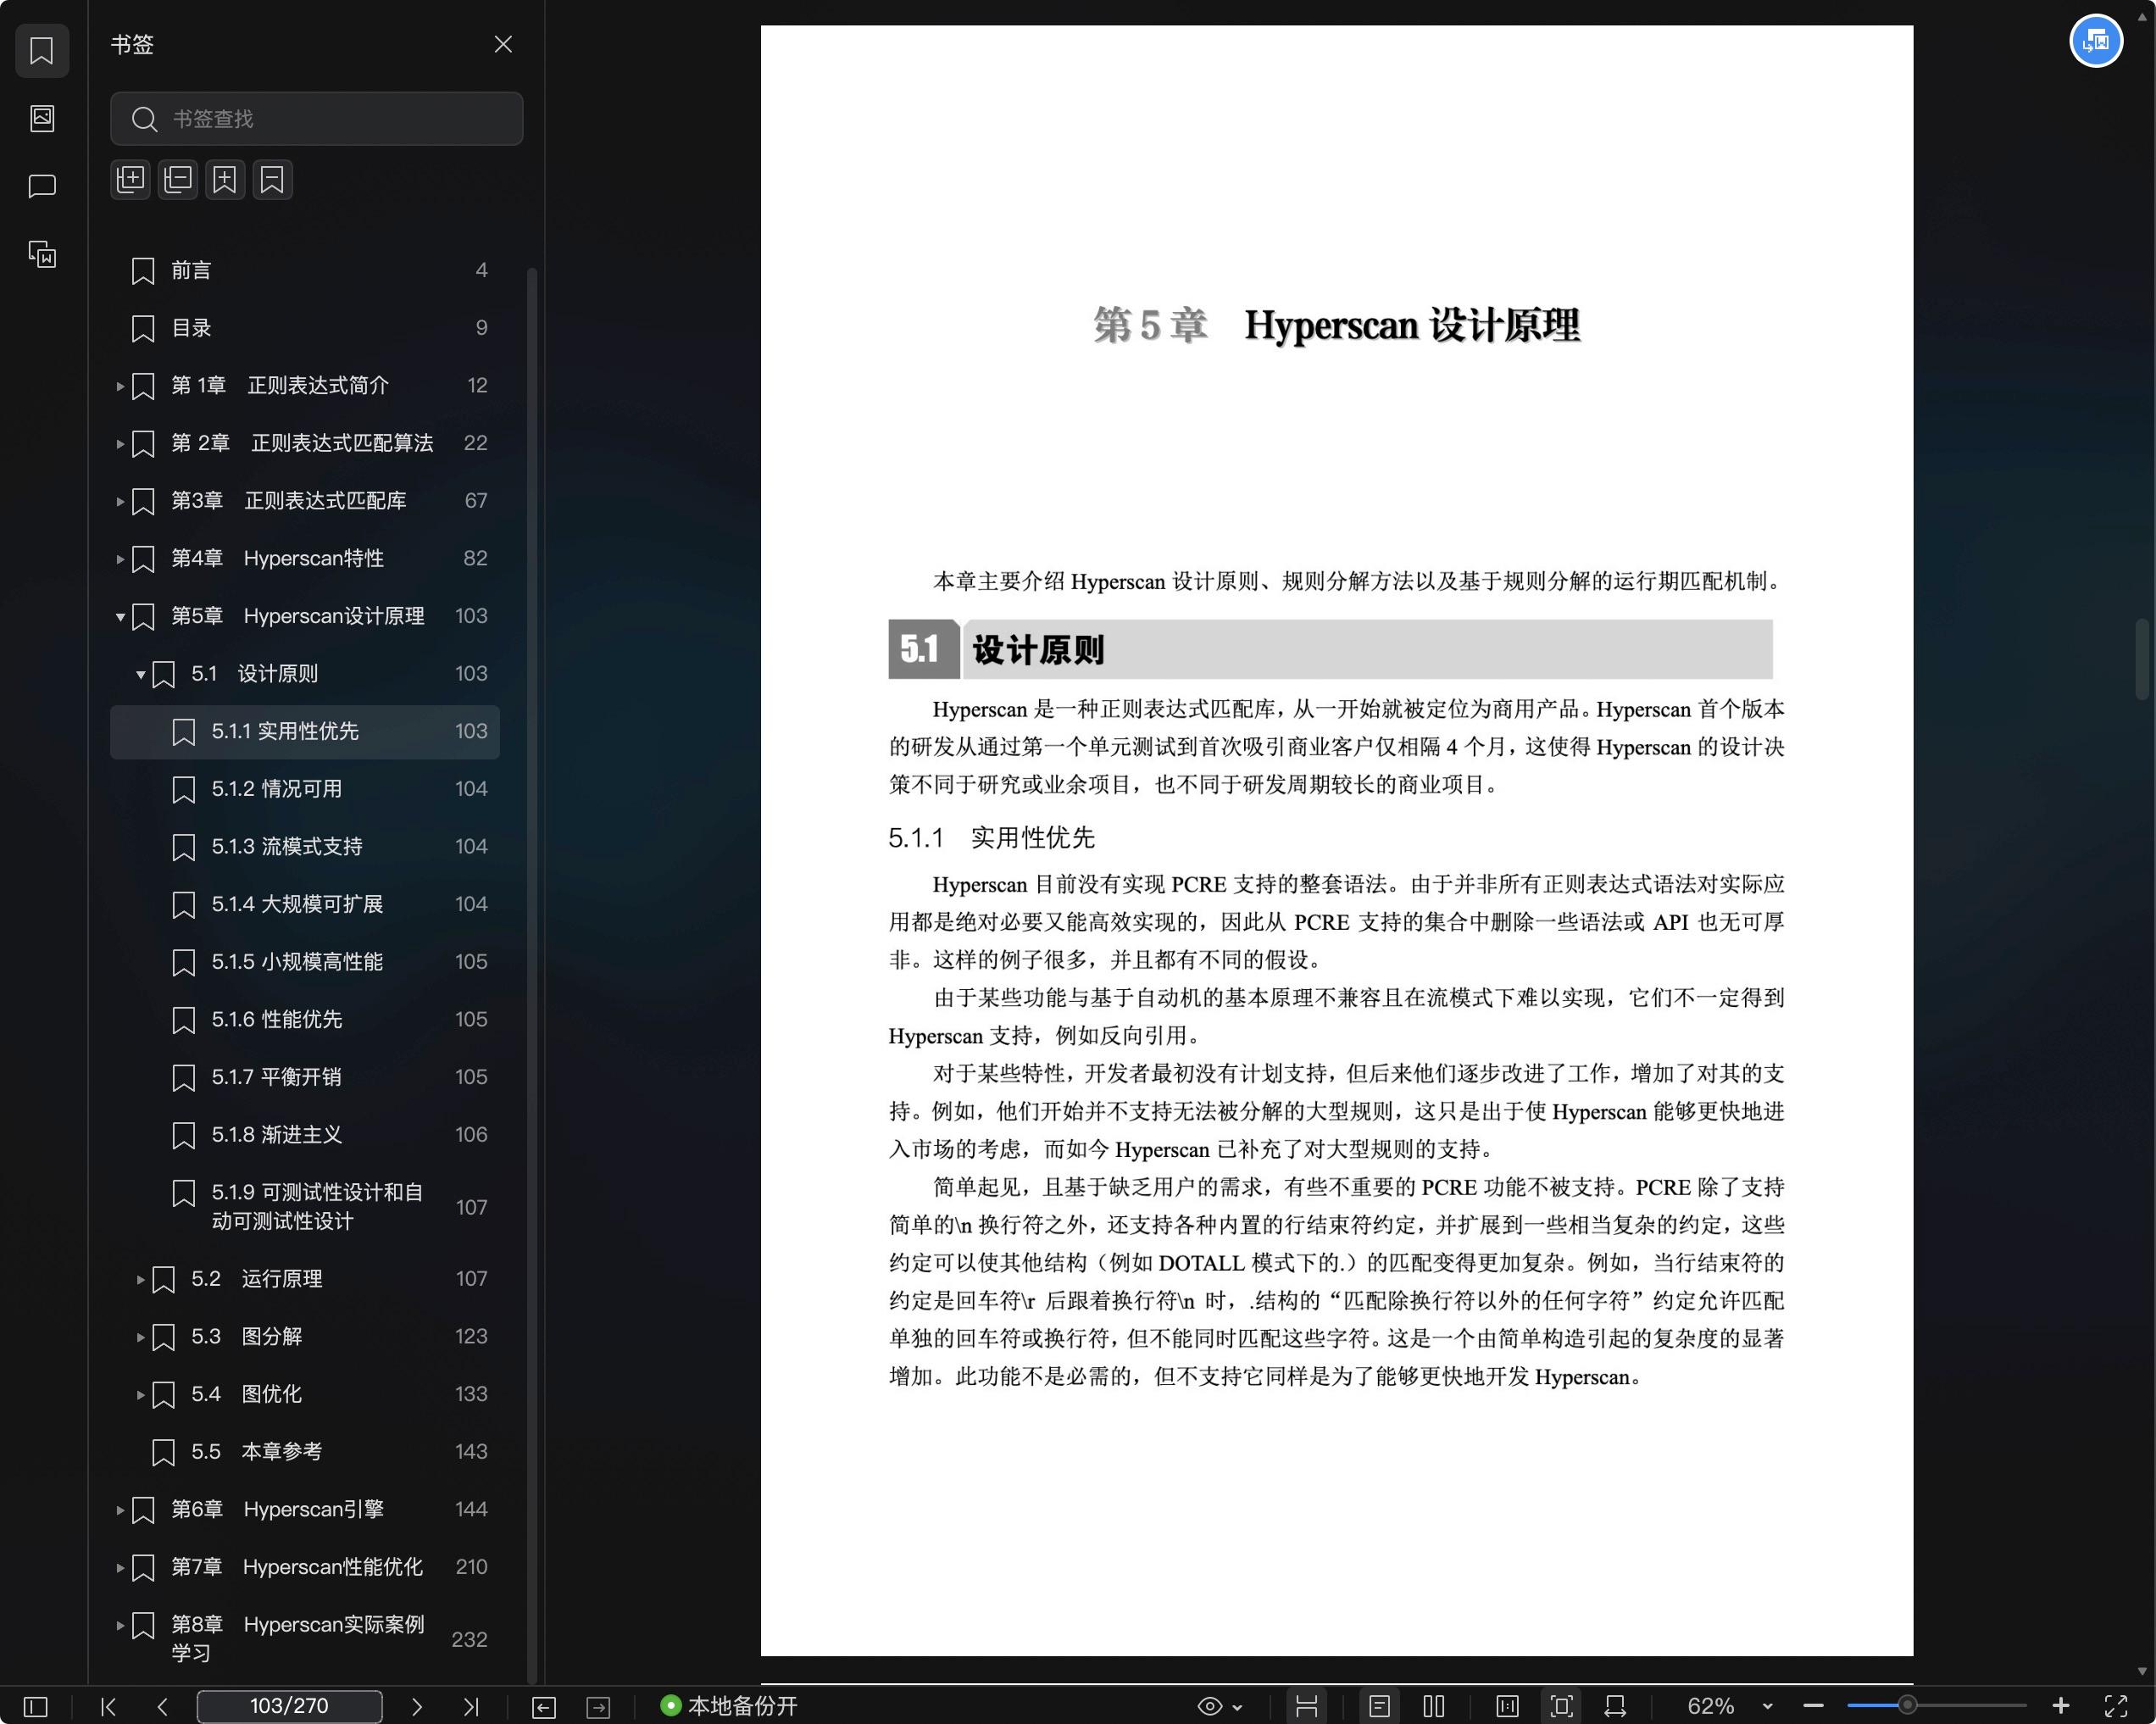Click the floating translate assistant button
The image size is (2156, 1724).
tap(2096, 41)
